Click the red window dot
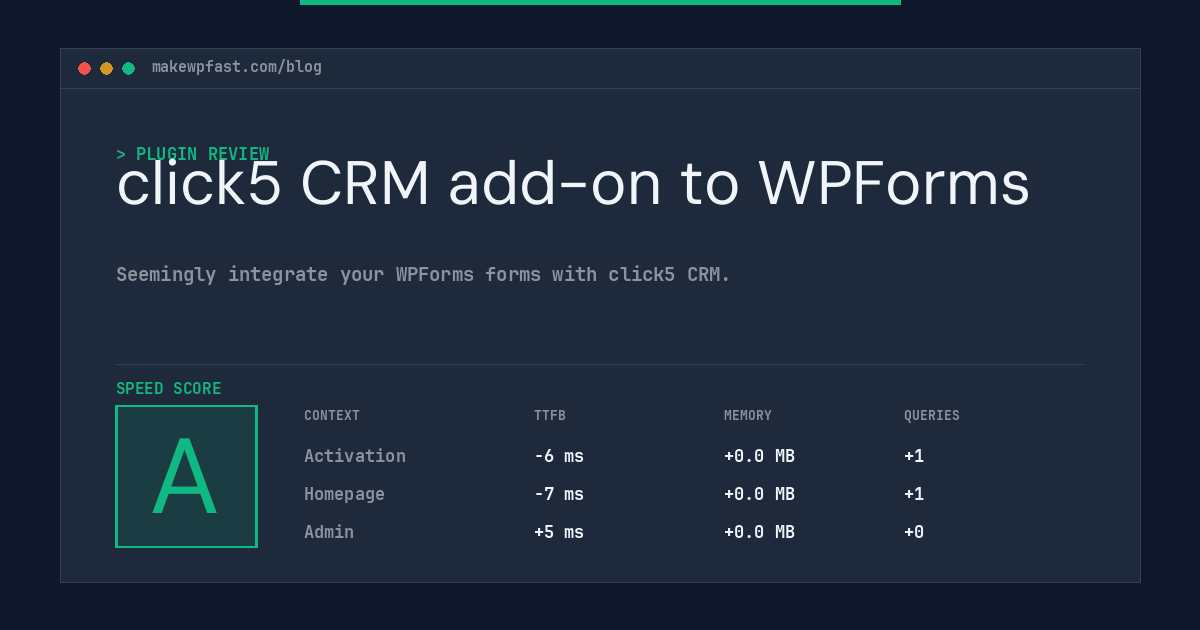 click(84, 68)
